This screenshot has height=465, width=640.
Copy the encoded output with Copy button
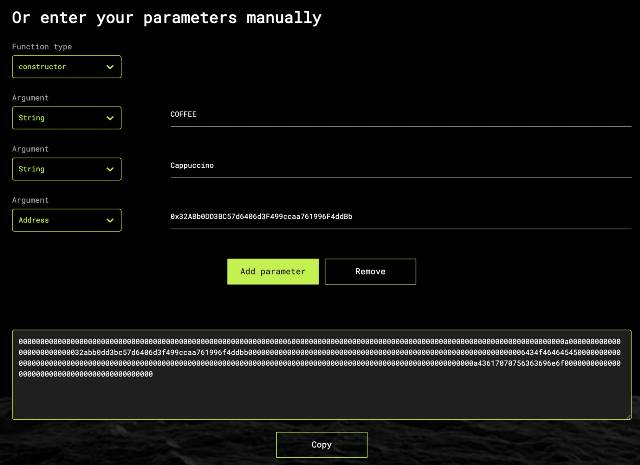point(322,445)
